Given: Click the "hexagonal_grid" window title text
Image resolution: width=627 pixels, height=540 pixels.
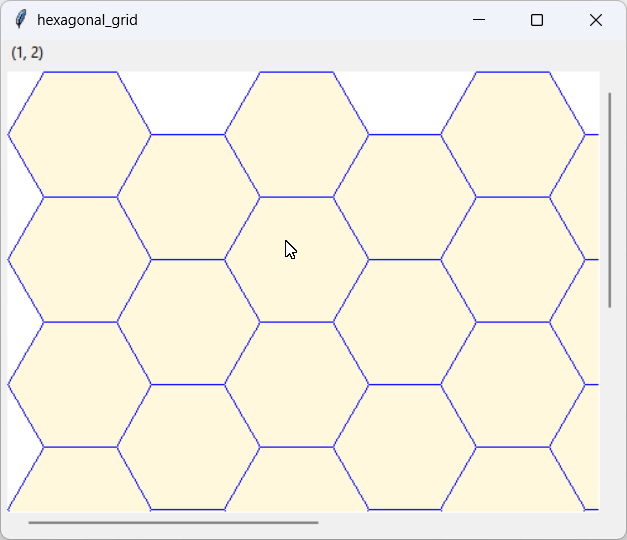Looking at the screenshot, I should tap(87, 20).
